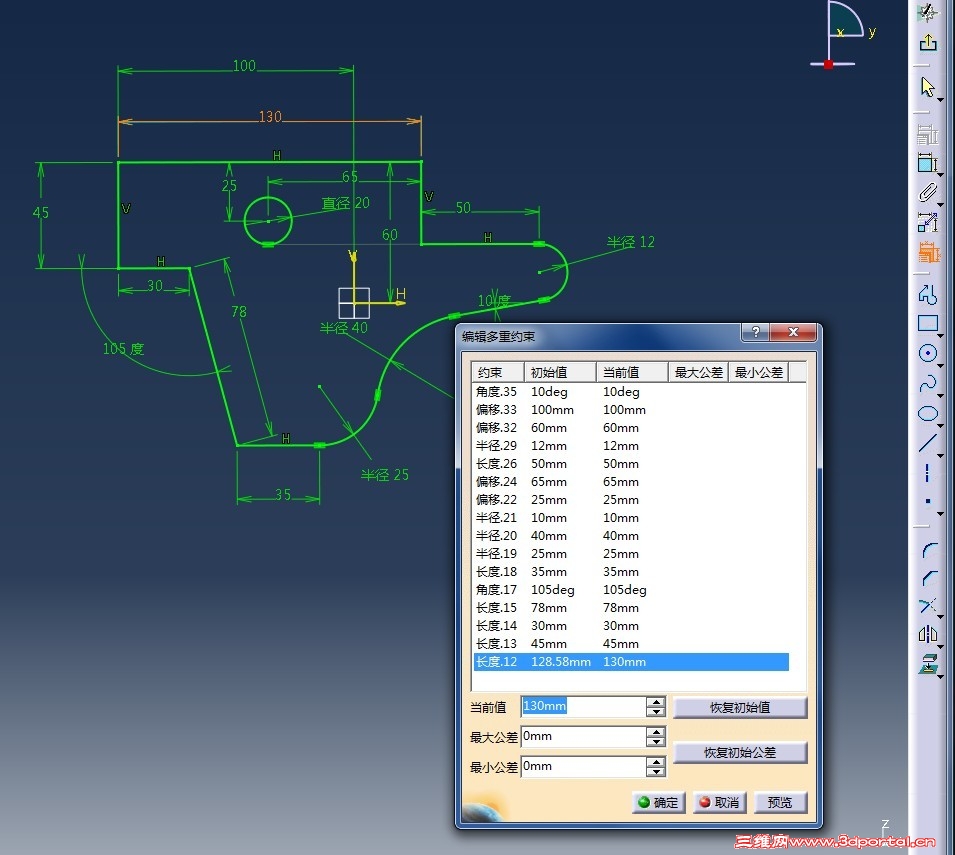
Task: Expand the paperclip tool flyout arrow
Action: coord(940,205)
